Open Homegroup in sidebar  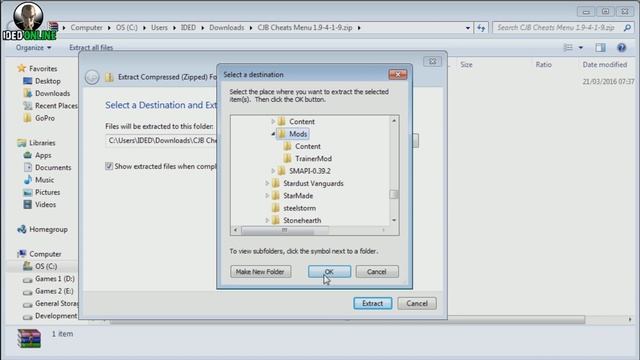click(x=48, y=229)
